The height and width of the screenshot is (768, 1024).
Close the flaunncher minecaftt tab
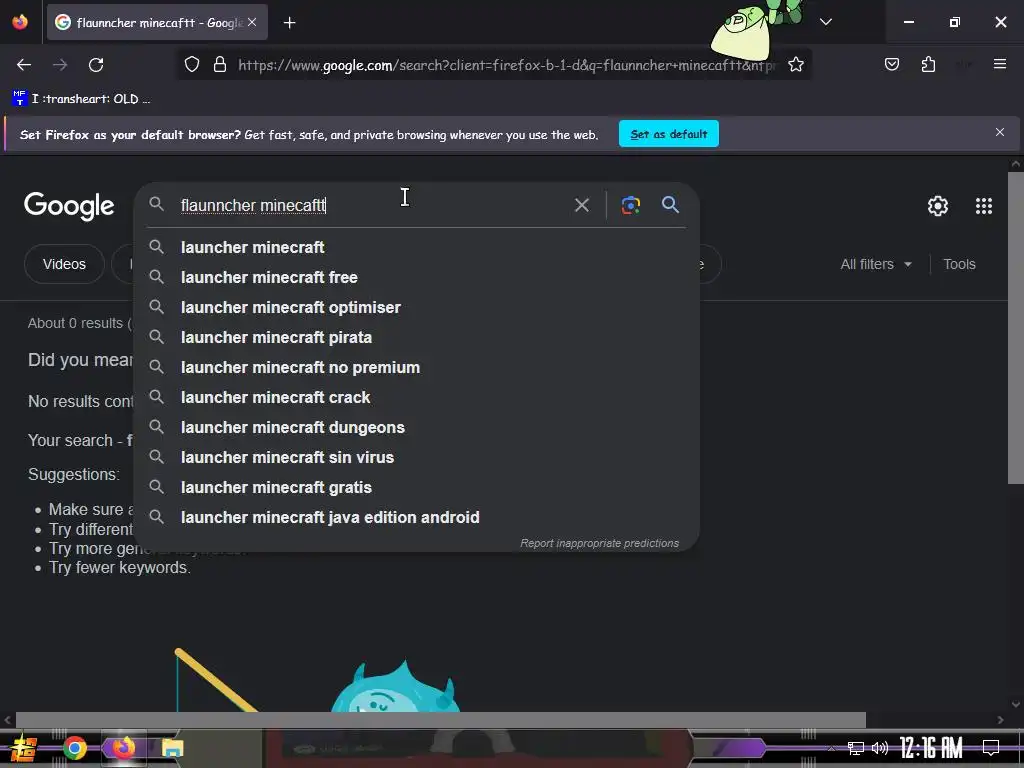tap(252, 22)
